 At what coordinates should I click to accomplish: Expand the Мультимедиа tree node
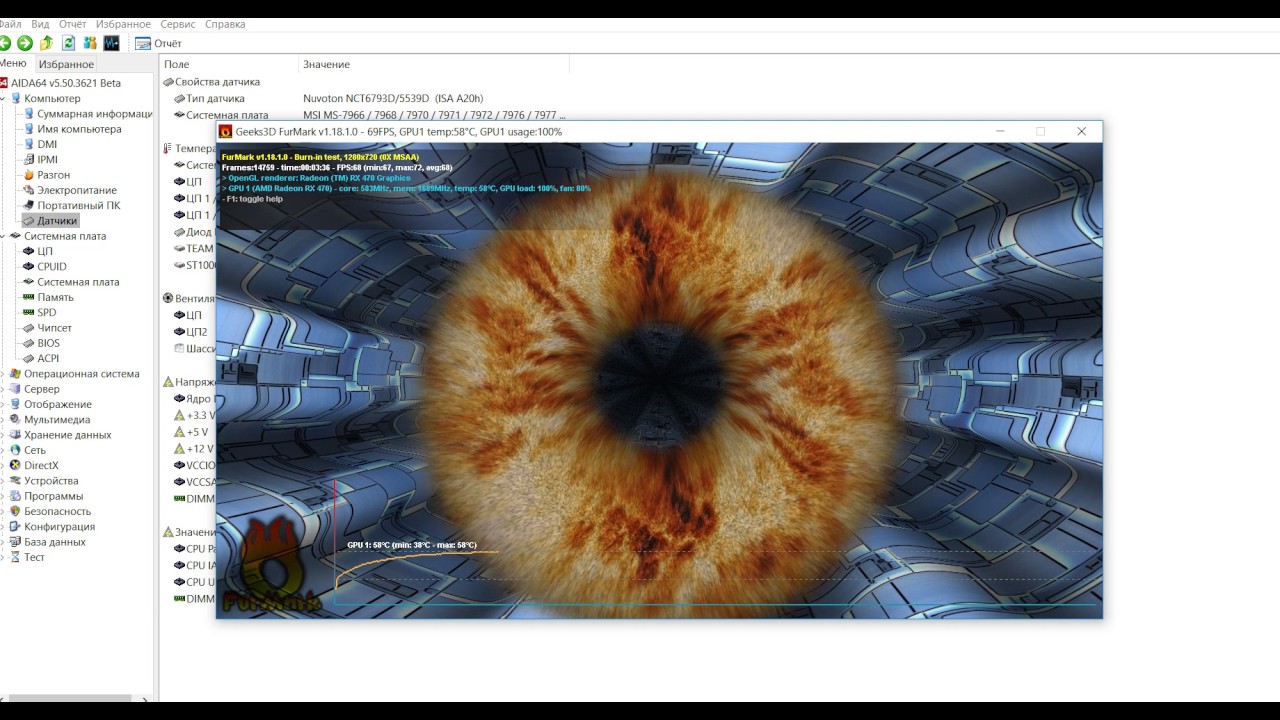(3, 420)
